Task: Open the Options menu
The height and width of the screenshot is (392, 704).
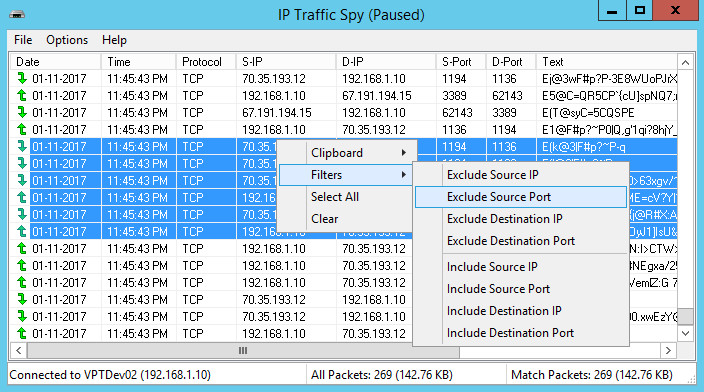Action: pos(67,40)
